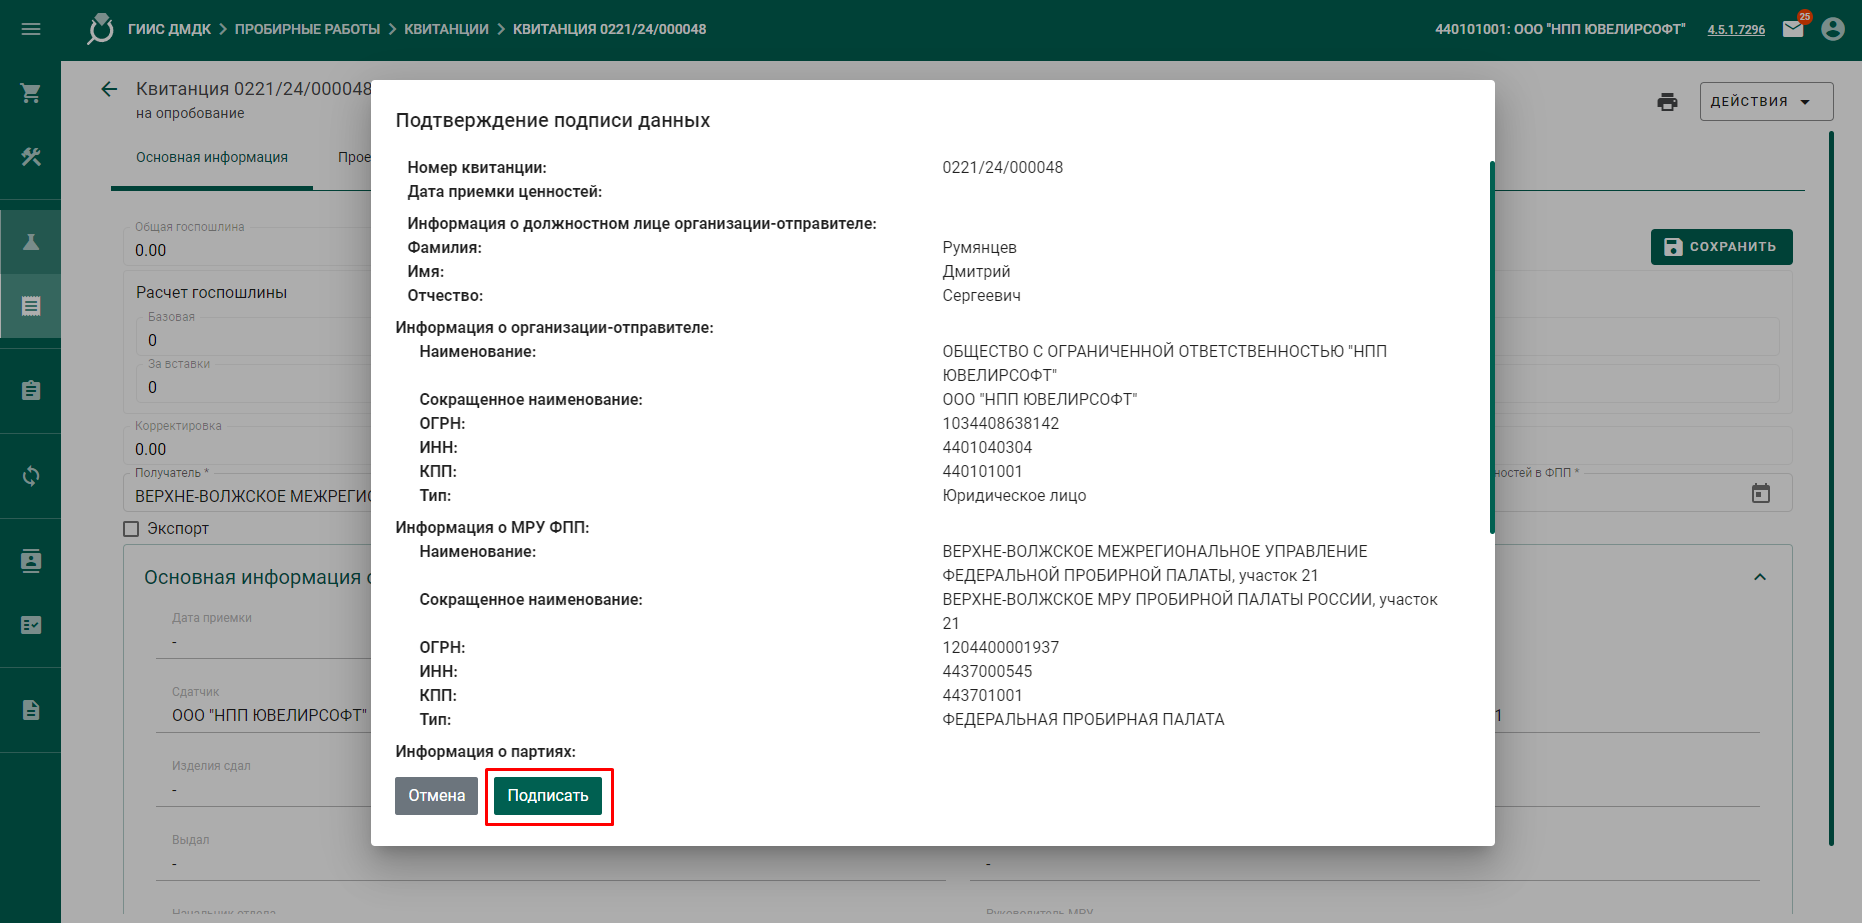
Task: Go back with the left arrow
Action: click(109, 89)
